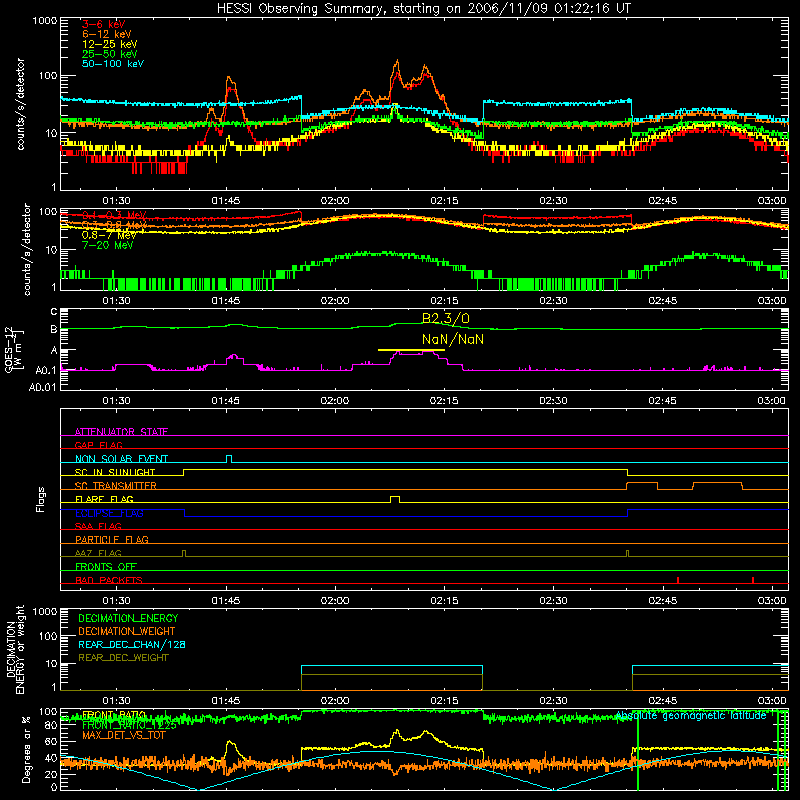Click "02:45" tick under the decimation panel
800x800 pixels.
point(662,701)
